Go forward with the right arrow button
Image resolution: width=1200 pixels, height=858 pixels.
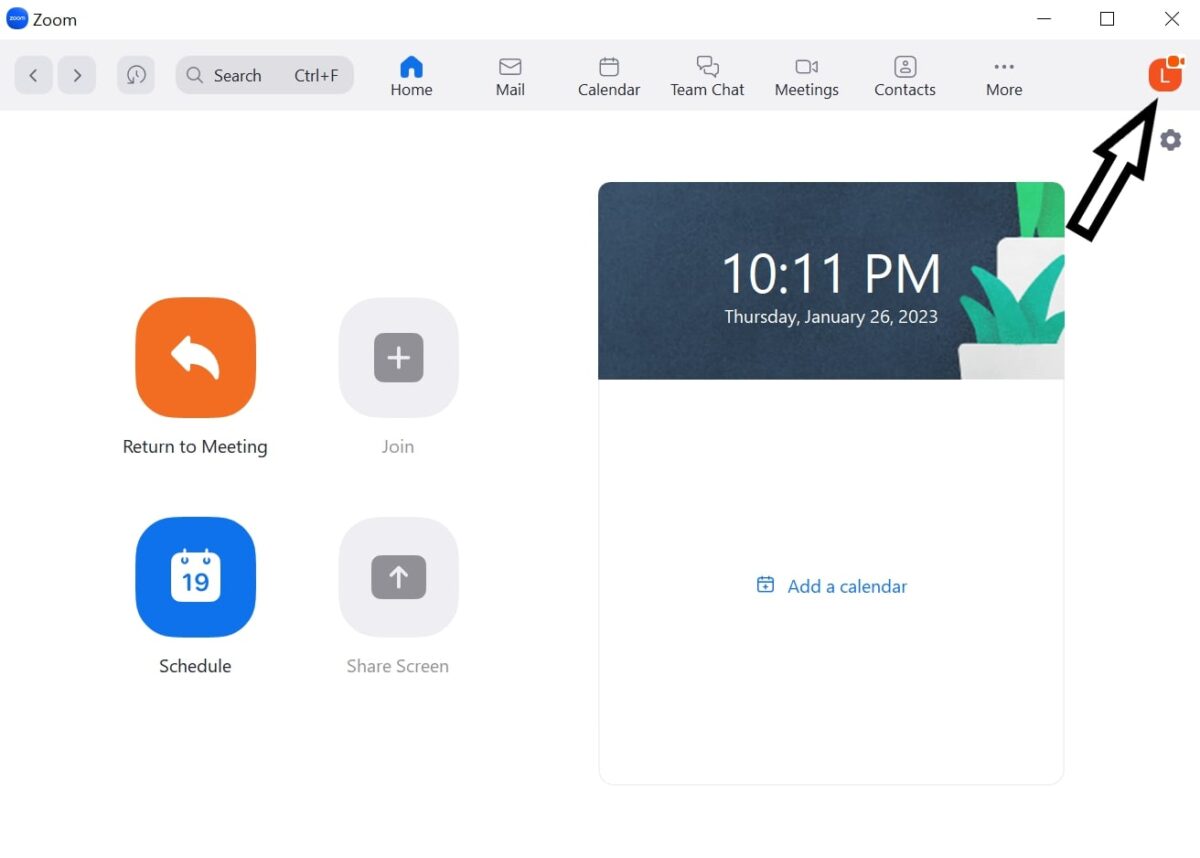pos(77,75)
